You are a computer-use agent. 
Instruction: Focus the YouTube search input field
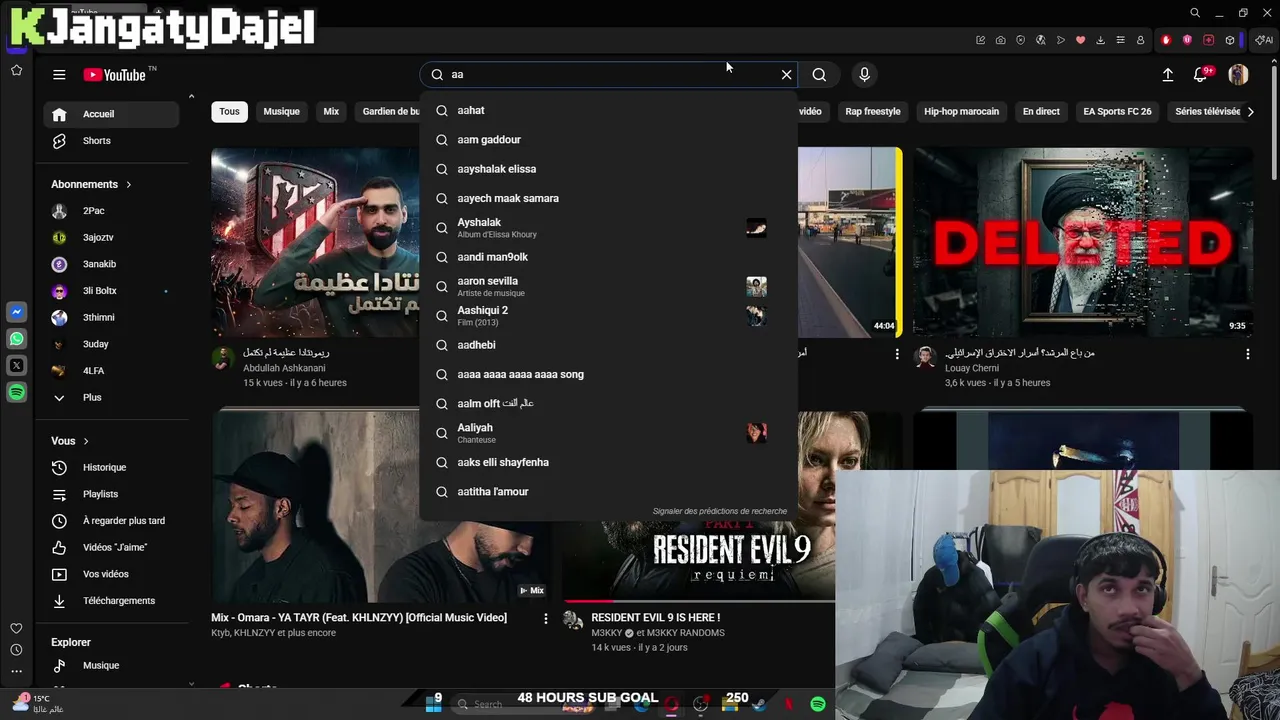[x=610, y=75]
